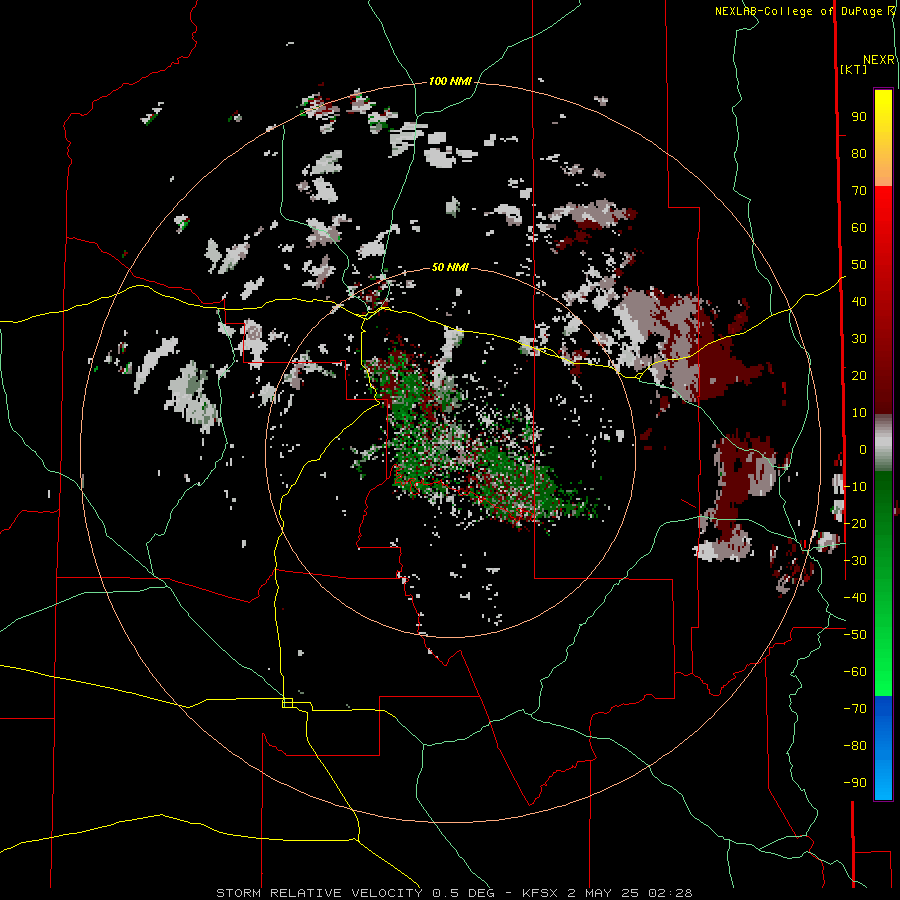This screenshot has width=900, height=900.
Task: Click the "[KT]" units label above the color bar
Action: click(854, 69)
